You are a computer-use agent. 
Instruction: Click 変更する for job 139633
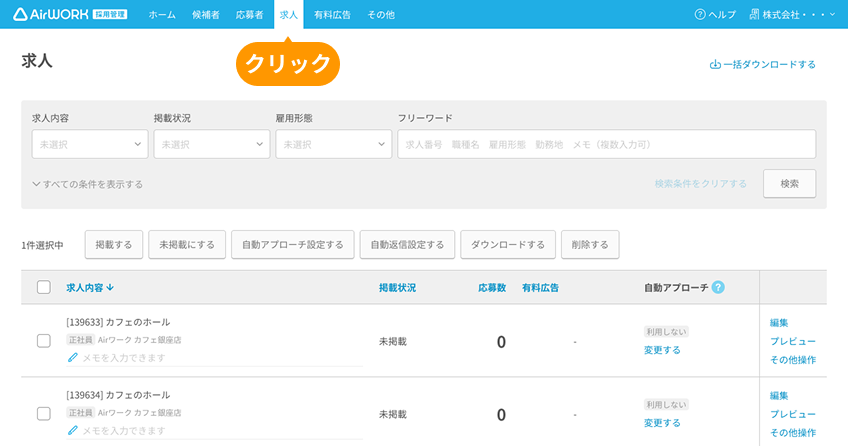pyautogui.click(x=662, y=350)
